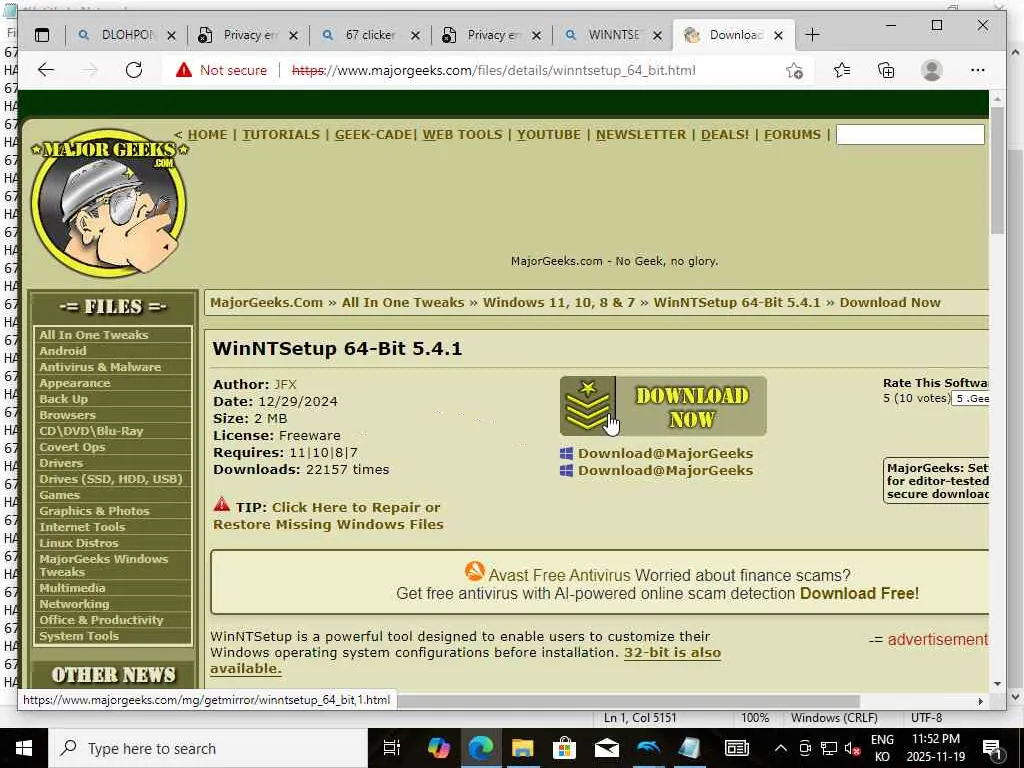Click the browser address bar URL
The height and width of the screenshot is (768, 1024).
coord(494,70)
